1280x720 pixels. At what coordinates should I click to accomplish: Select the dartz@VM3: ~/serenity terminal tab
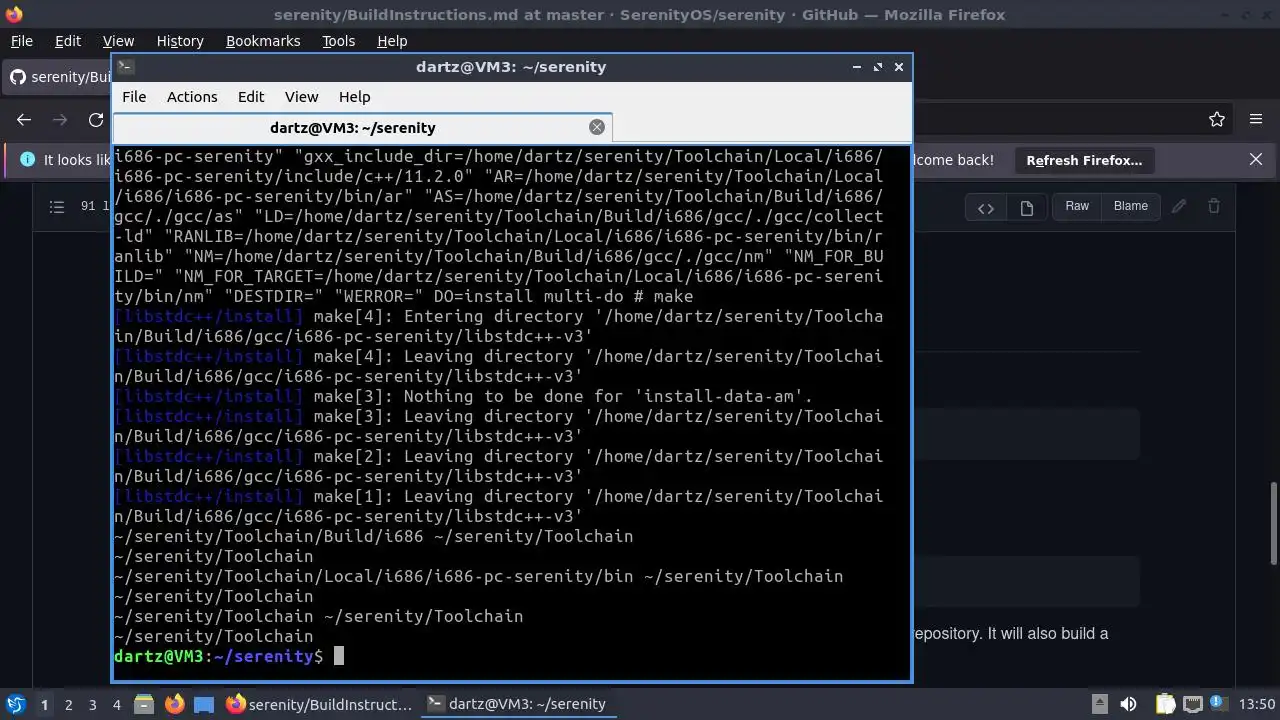pos(353,128)
